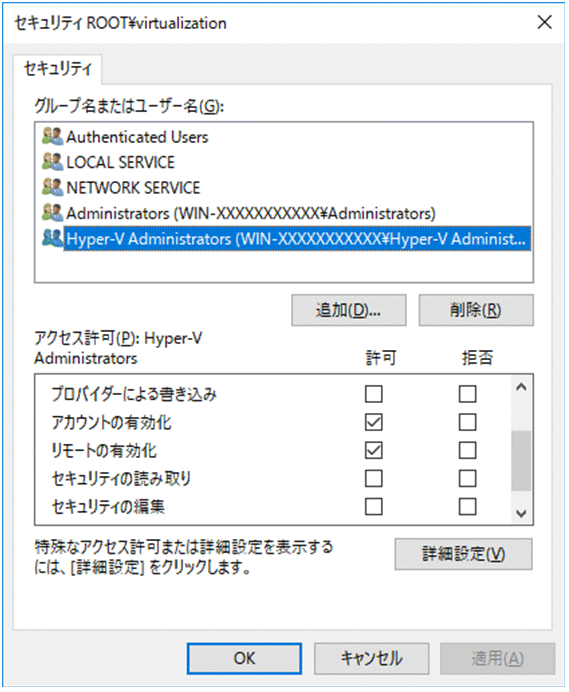
Task: Uncheck allow for アカウントの有効化
Action: tap(373, 422)
